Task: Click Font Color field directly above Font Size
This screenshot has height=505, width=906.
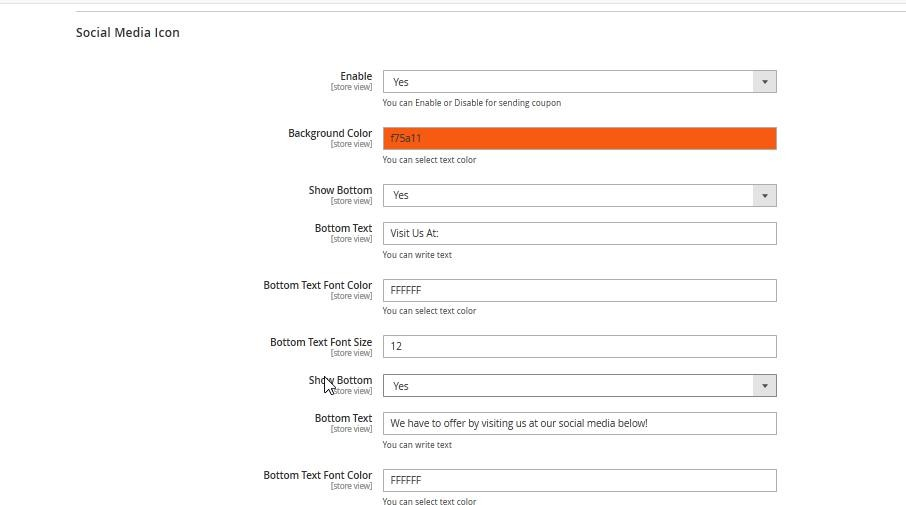Action: click(x=579, y=291)
